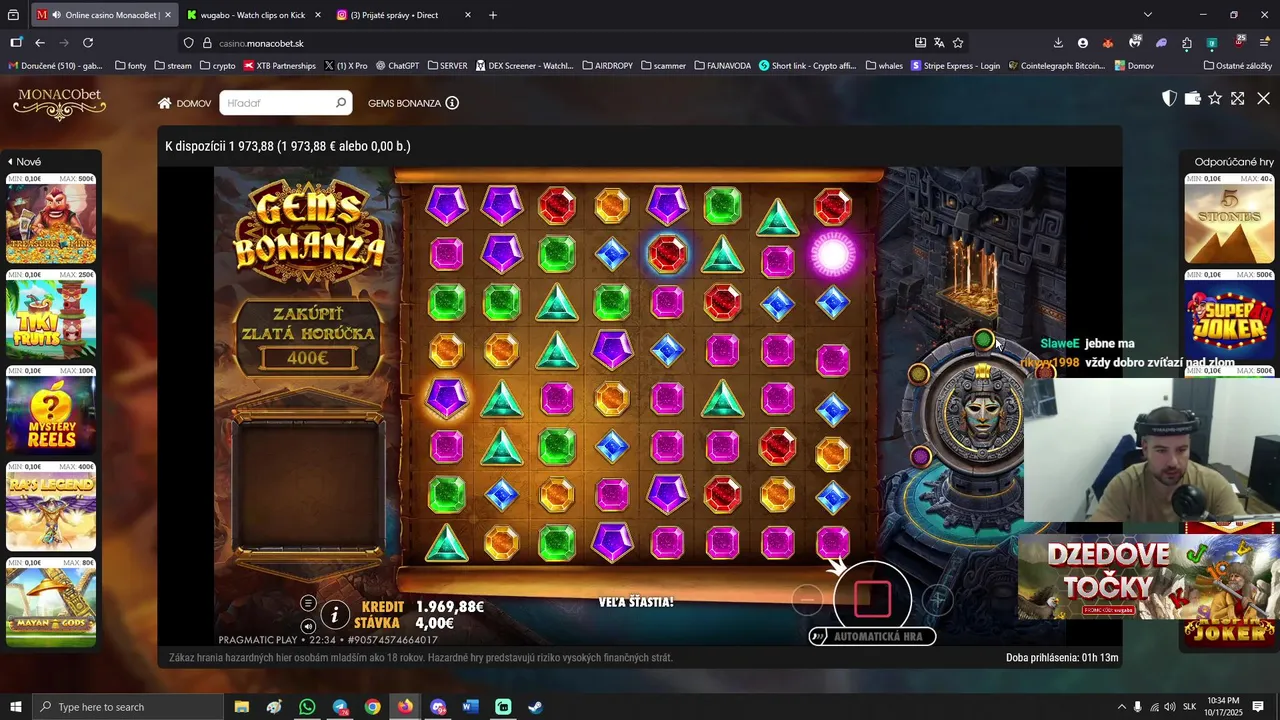The width and height of the screenshot is (1280, 720).
Task: Open the game info 'i' button
Action: [335, 615]
